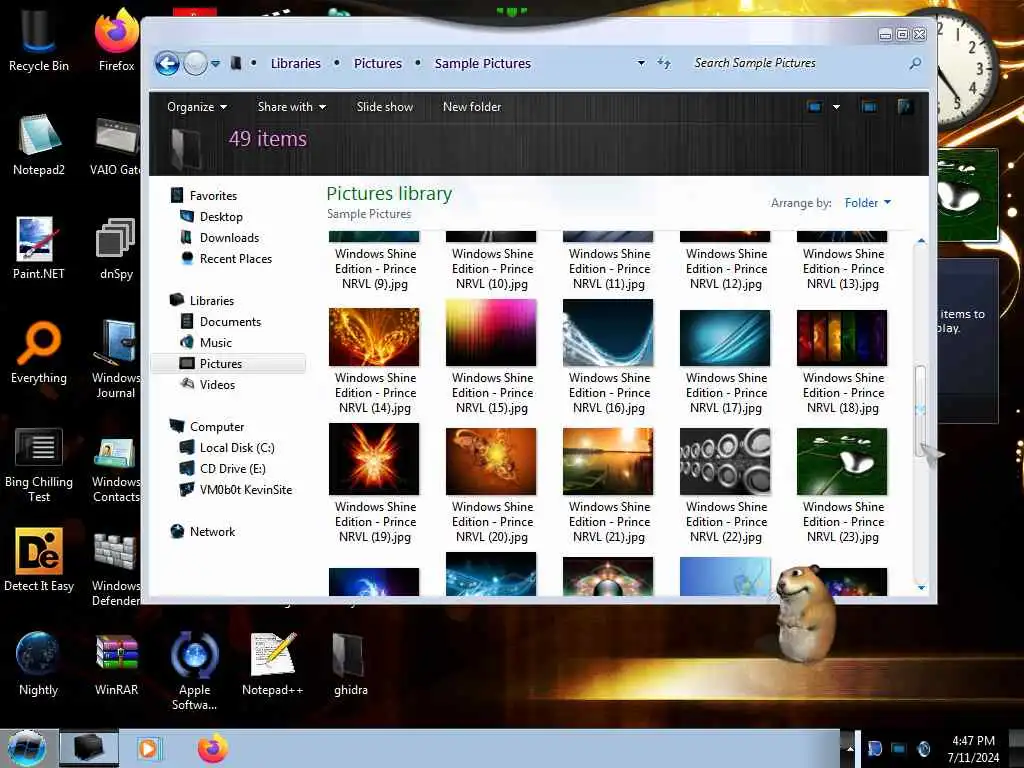The height and width of the screenshot is (768, 1024).
Task: Select the NRVL (14).jpg thumbnail
Action: coord(374,336)
